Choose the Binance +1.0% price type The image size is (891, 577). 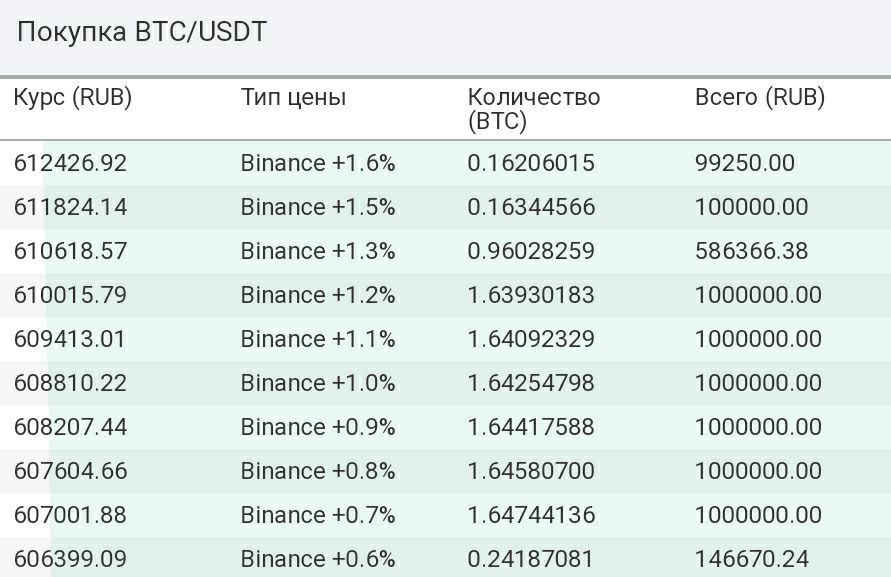pyautogui.click(x=318, y=383)
